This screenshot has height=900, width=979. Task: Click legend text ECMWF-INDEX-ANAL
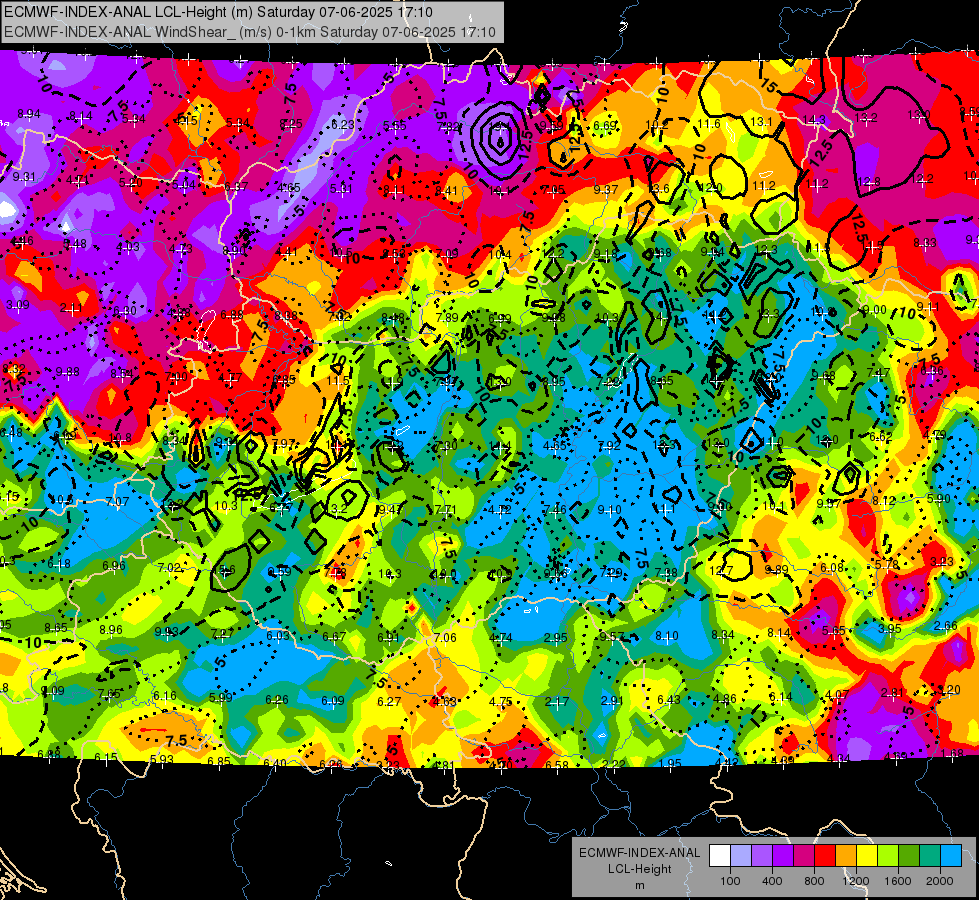pyautogui.click(x=639, y=853)
